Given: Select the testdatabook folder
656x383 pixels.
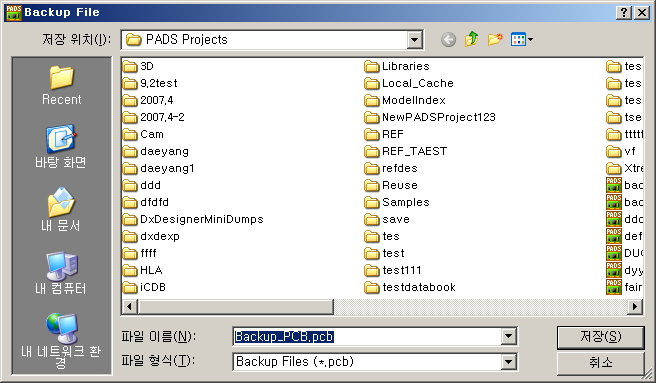Looking at the screenshot, I should tap(410, 287).
